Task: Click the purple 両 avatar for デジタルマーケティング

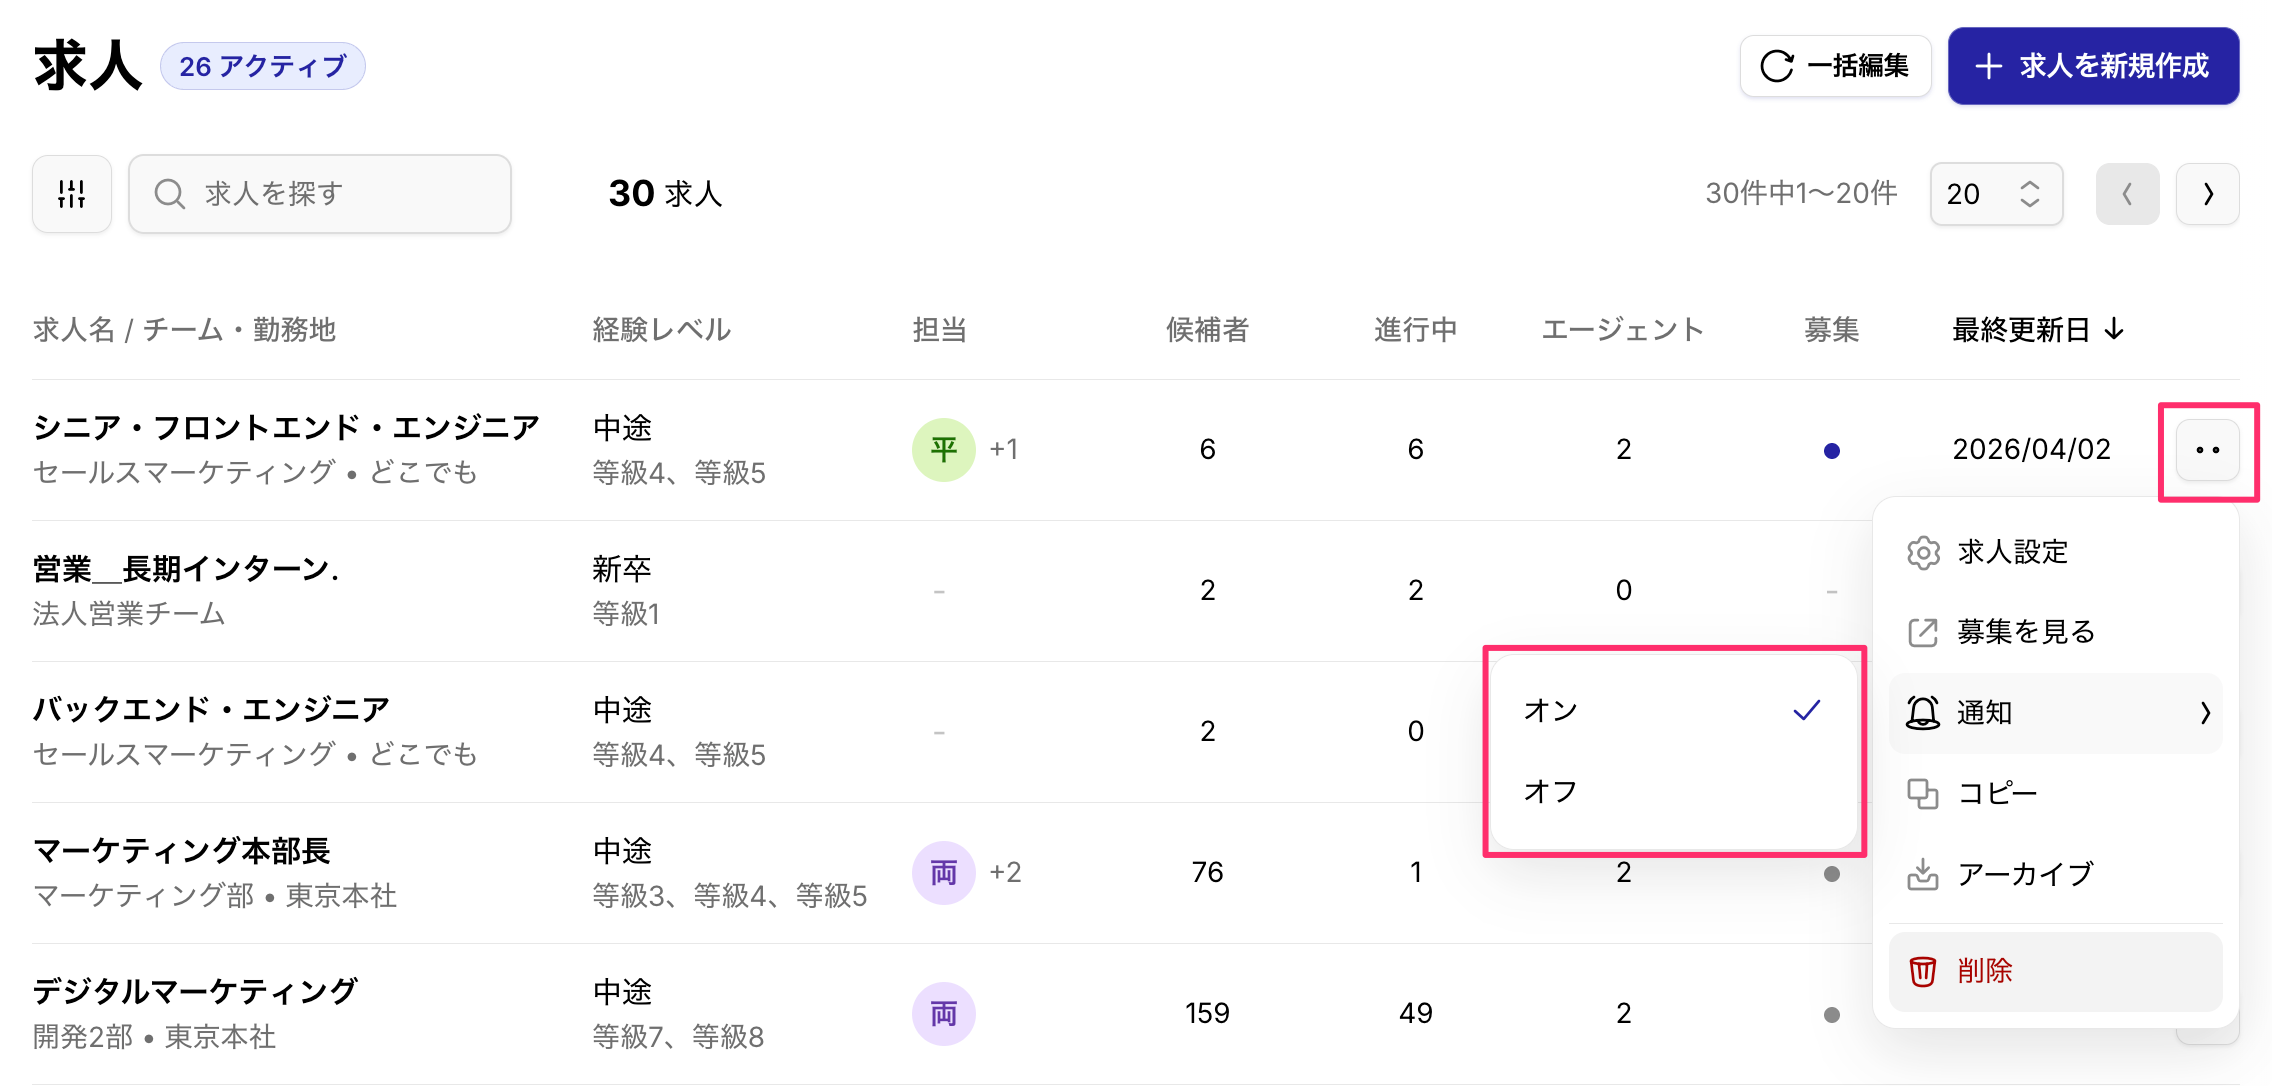Action: click(x=943, y=1014)
